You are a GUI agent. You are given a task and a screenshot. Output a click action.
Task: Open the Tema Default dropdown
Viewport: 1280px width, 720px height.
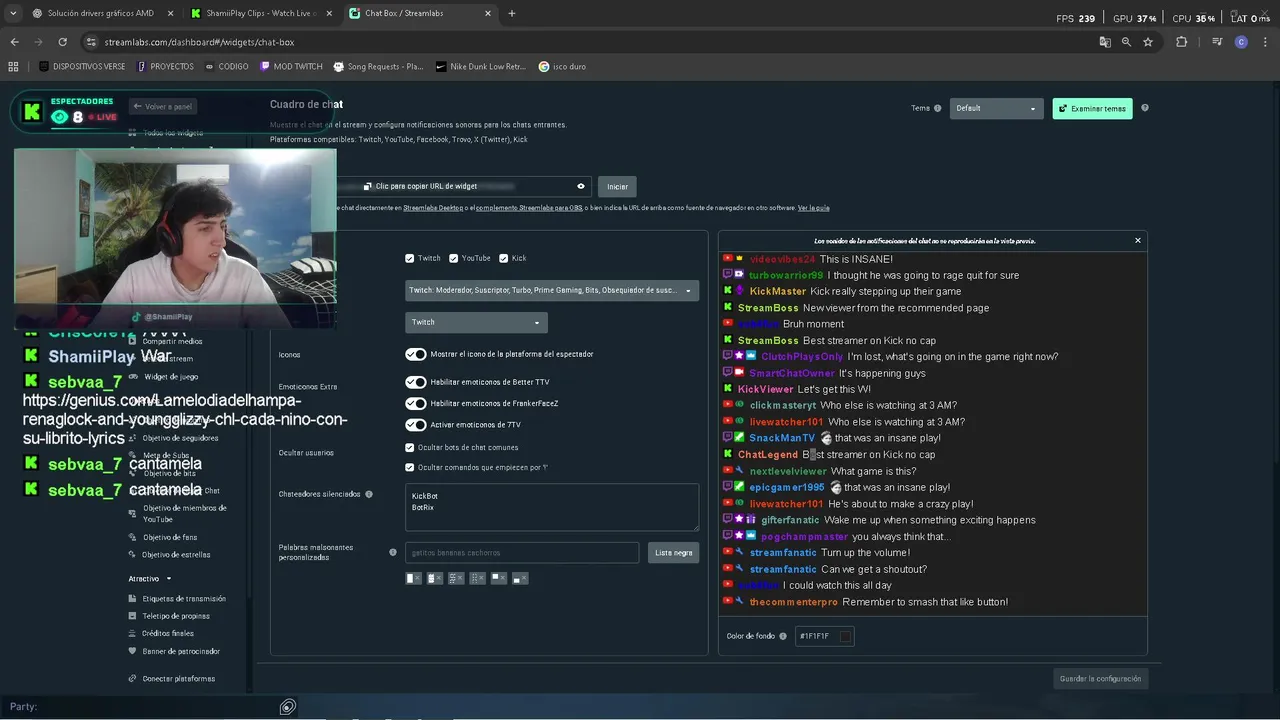pos(996,108)
